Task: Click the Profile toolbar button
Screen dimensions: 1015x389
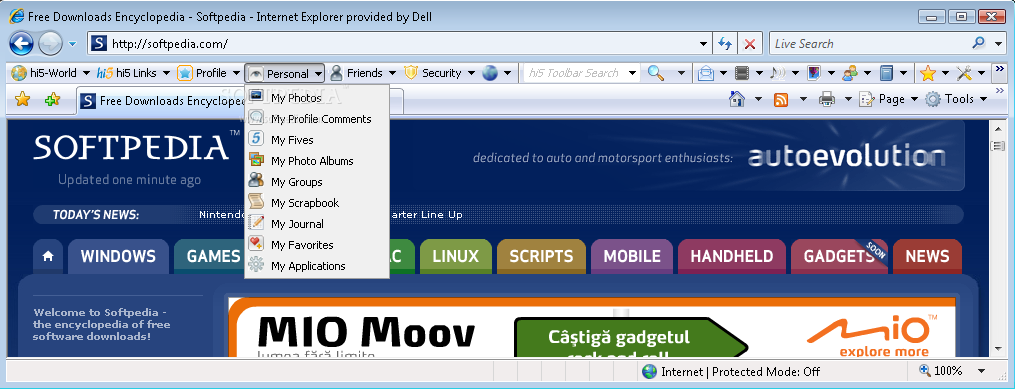Action: (x=208, y=73)
